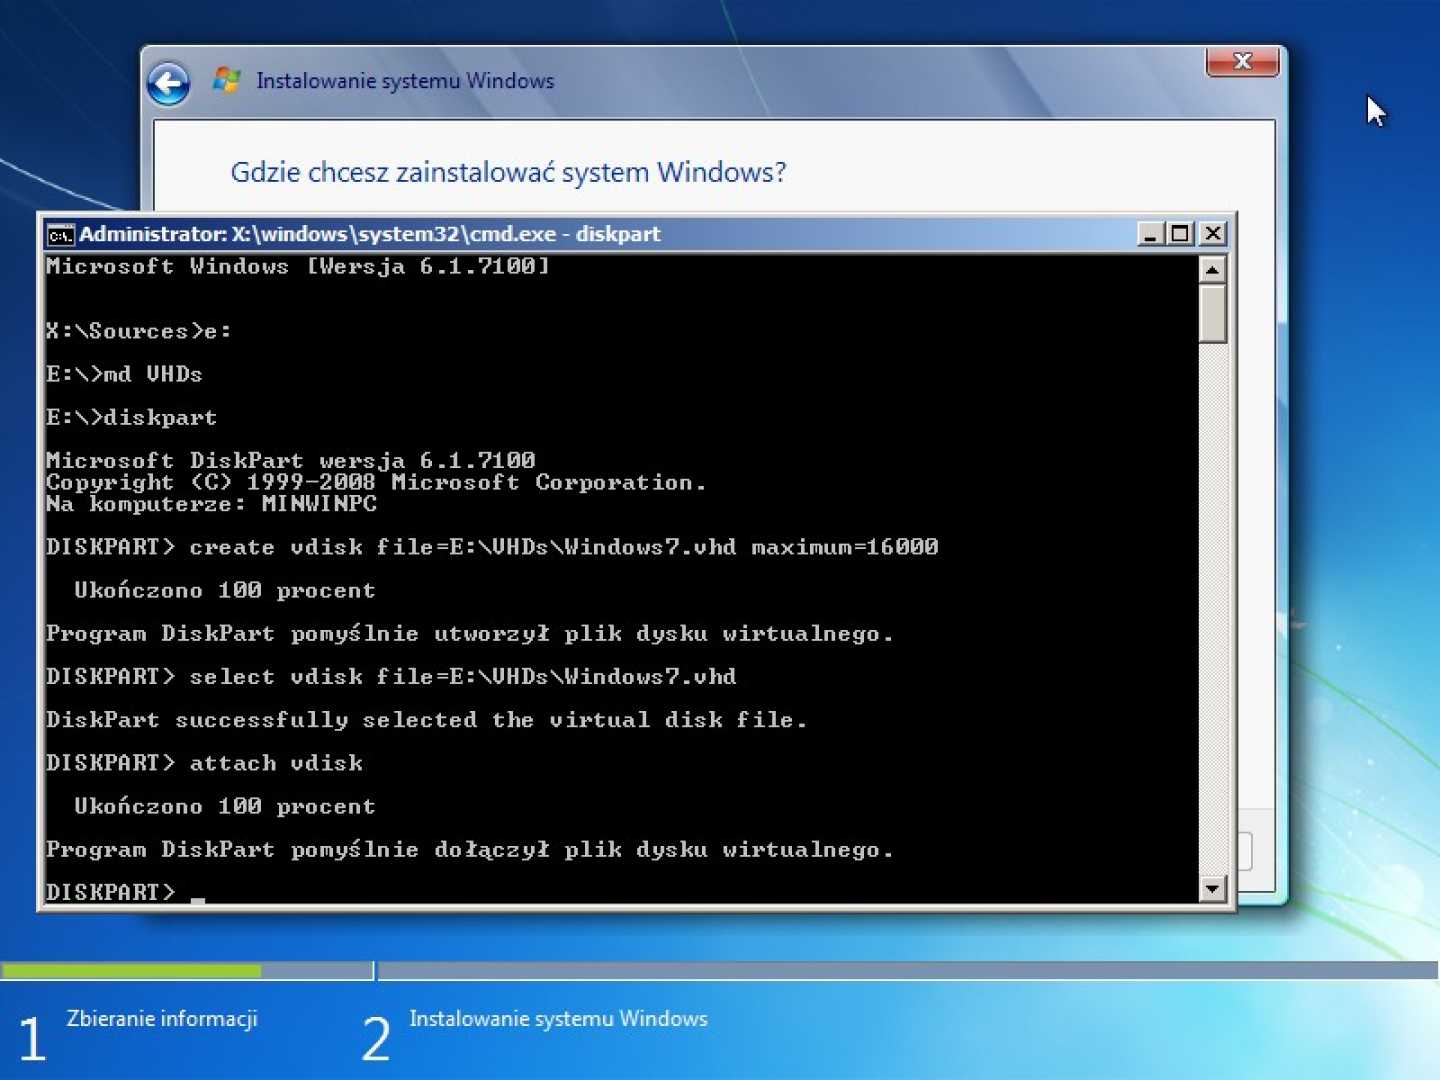Click the Windows flag icon beside wizard title

tap(225, 79)
